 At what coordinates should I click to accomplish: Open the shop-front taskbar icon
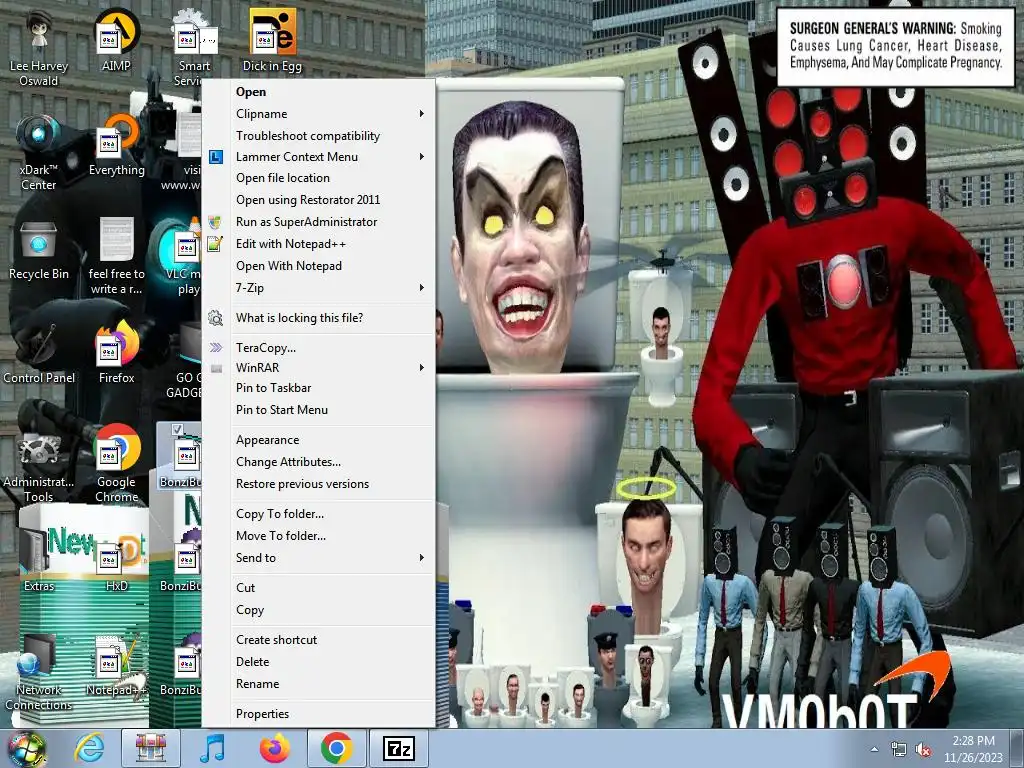click(151, 748)
